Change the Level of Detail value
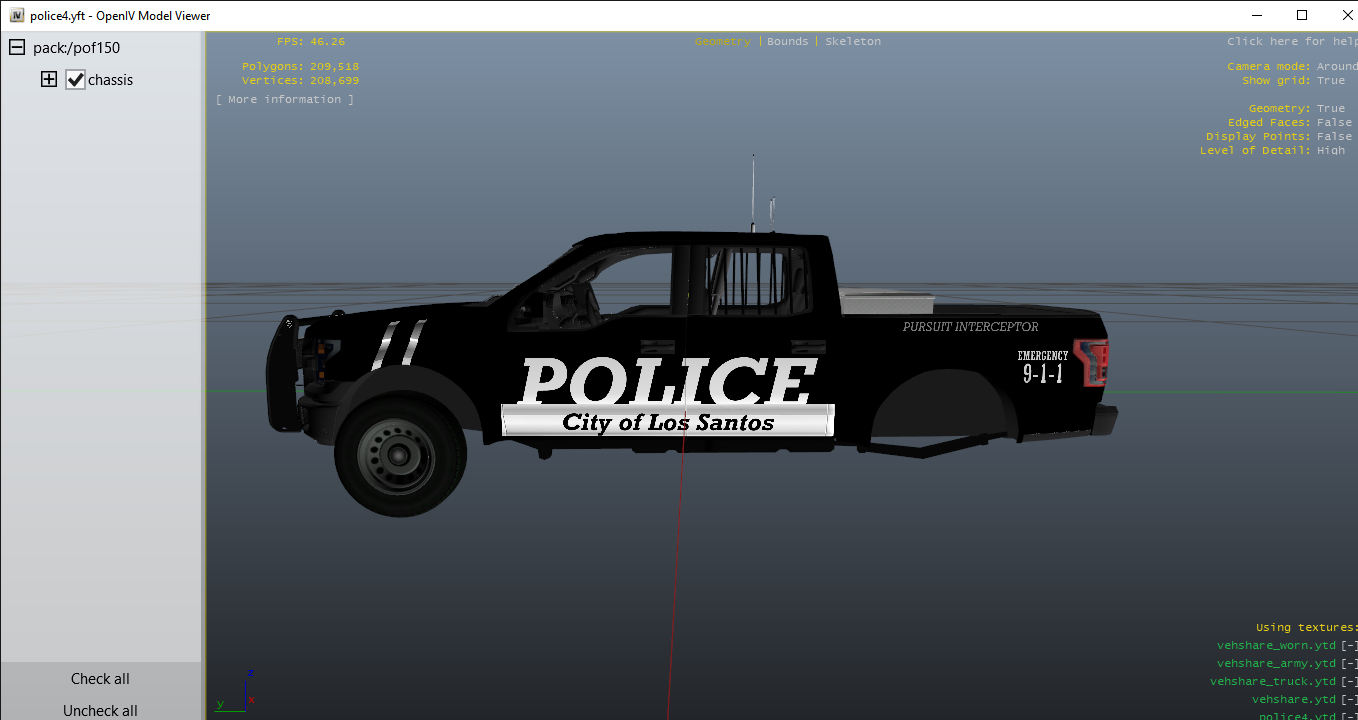 tap(1331, 151)
